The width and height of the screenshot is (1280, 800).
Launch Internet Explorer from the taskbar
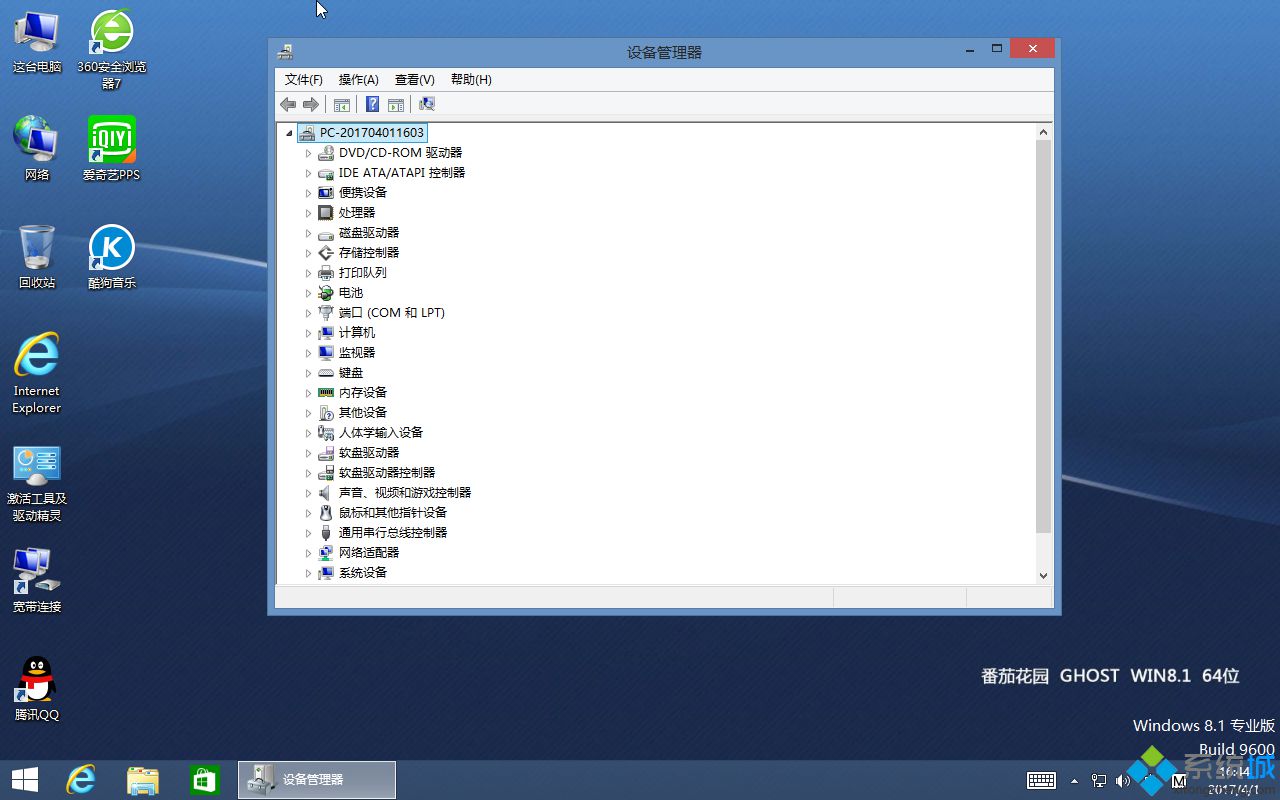[80, 780]
